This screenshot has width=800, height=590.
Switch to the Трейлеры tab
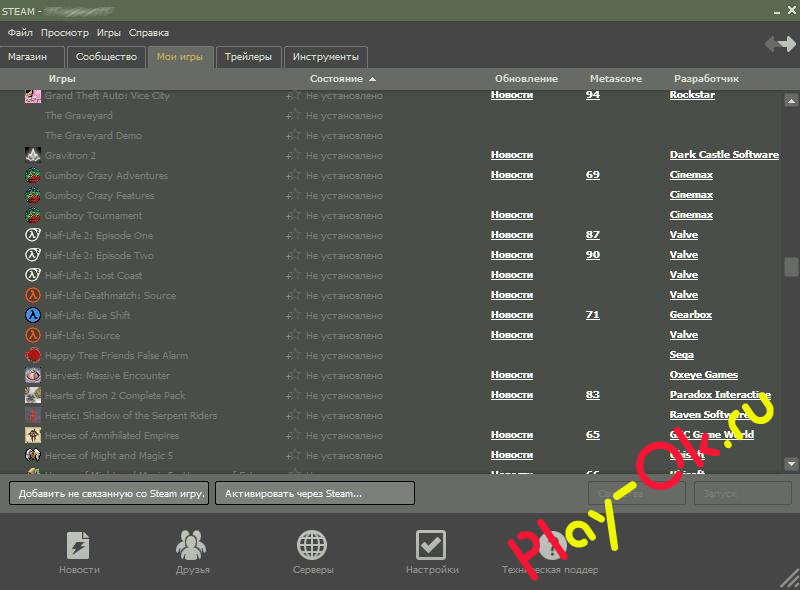[248, 57]
